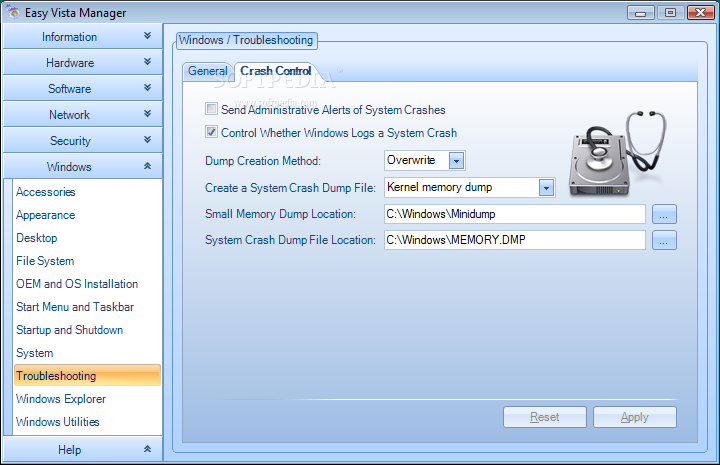Click the hard drive stethoscope image
This screenshot has height=465, width=720.
618,154
